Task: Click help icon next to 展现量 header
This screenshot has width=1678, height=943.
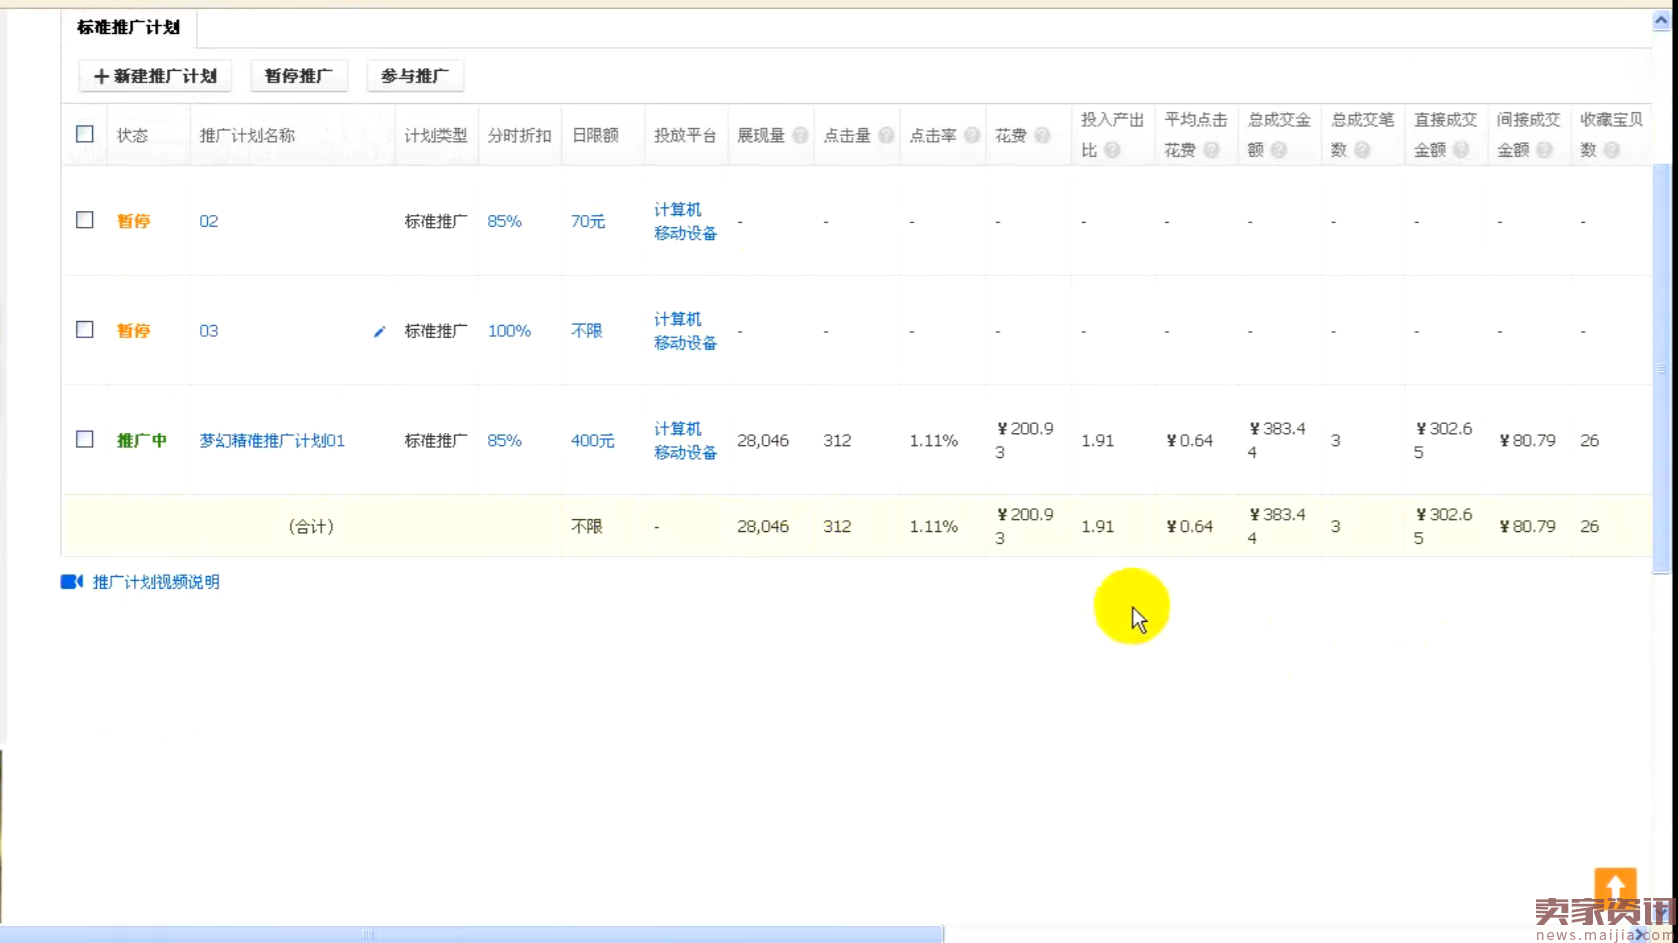Action: (x=800, y=135)
